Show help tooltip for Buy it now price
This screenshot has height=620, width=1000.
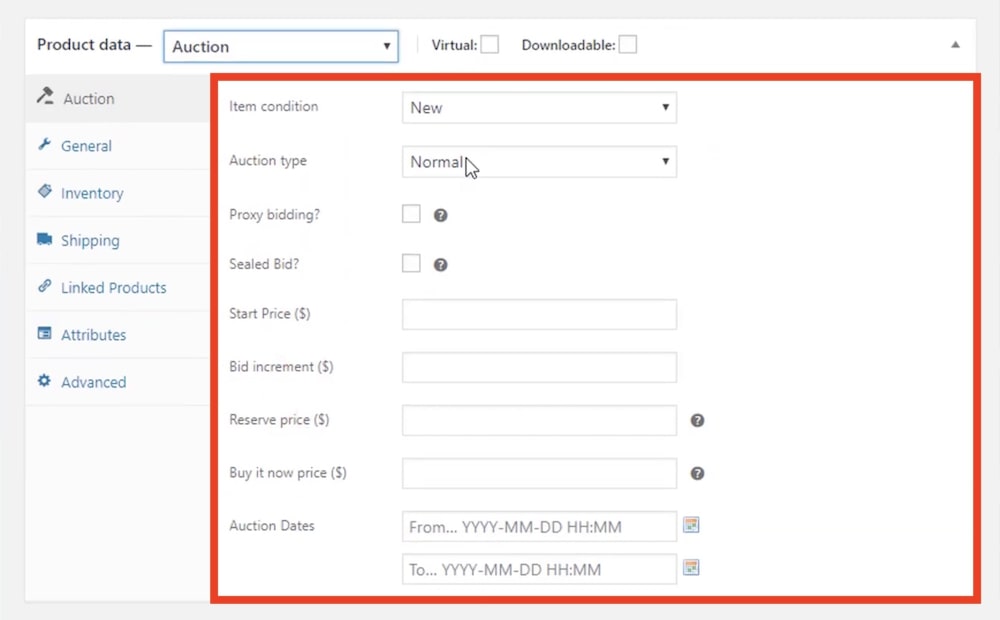click(697, 473)
